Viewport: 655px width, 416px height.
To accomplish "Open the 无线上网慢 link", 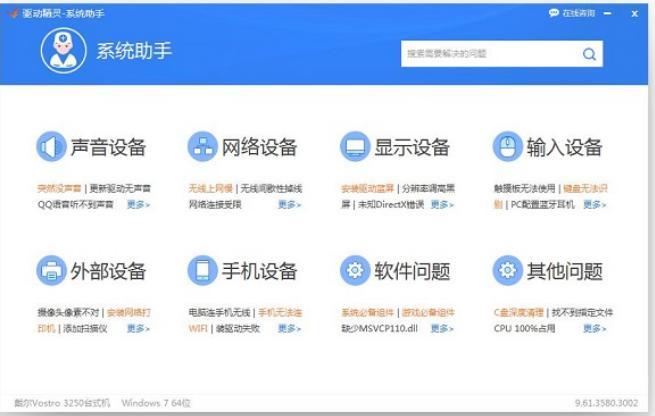I will (x=211, y=189).
